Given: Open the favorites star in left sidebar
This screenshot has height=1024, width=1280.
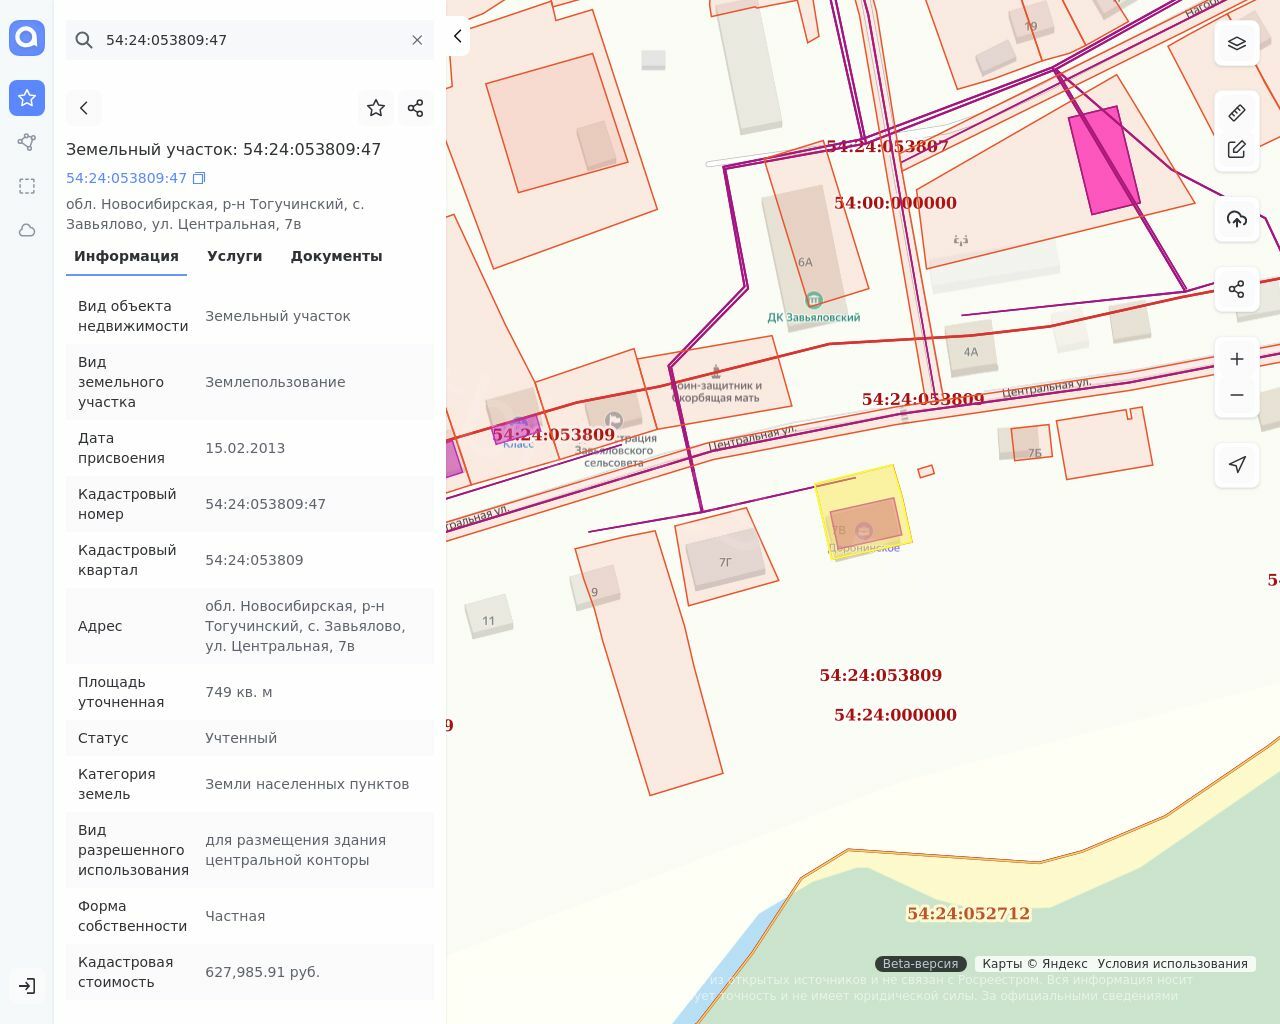Looking at the screenshot, I should [27, 98].
